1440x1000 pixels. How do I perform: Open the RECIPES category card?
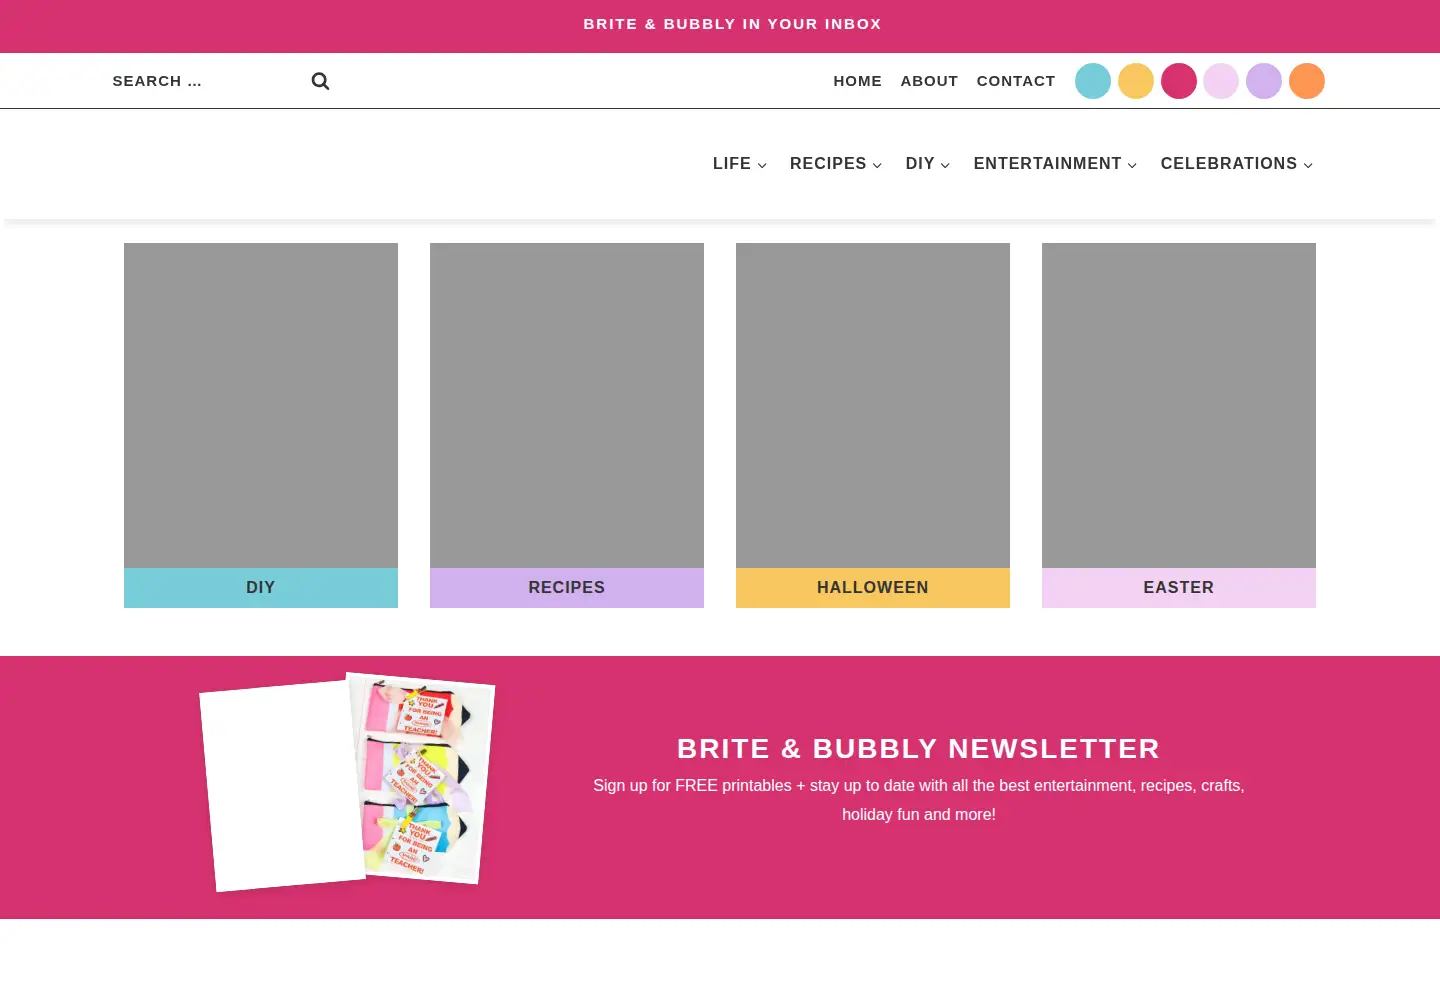567,425
